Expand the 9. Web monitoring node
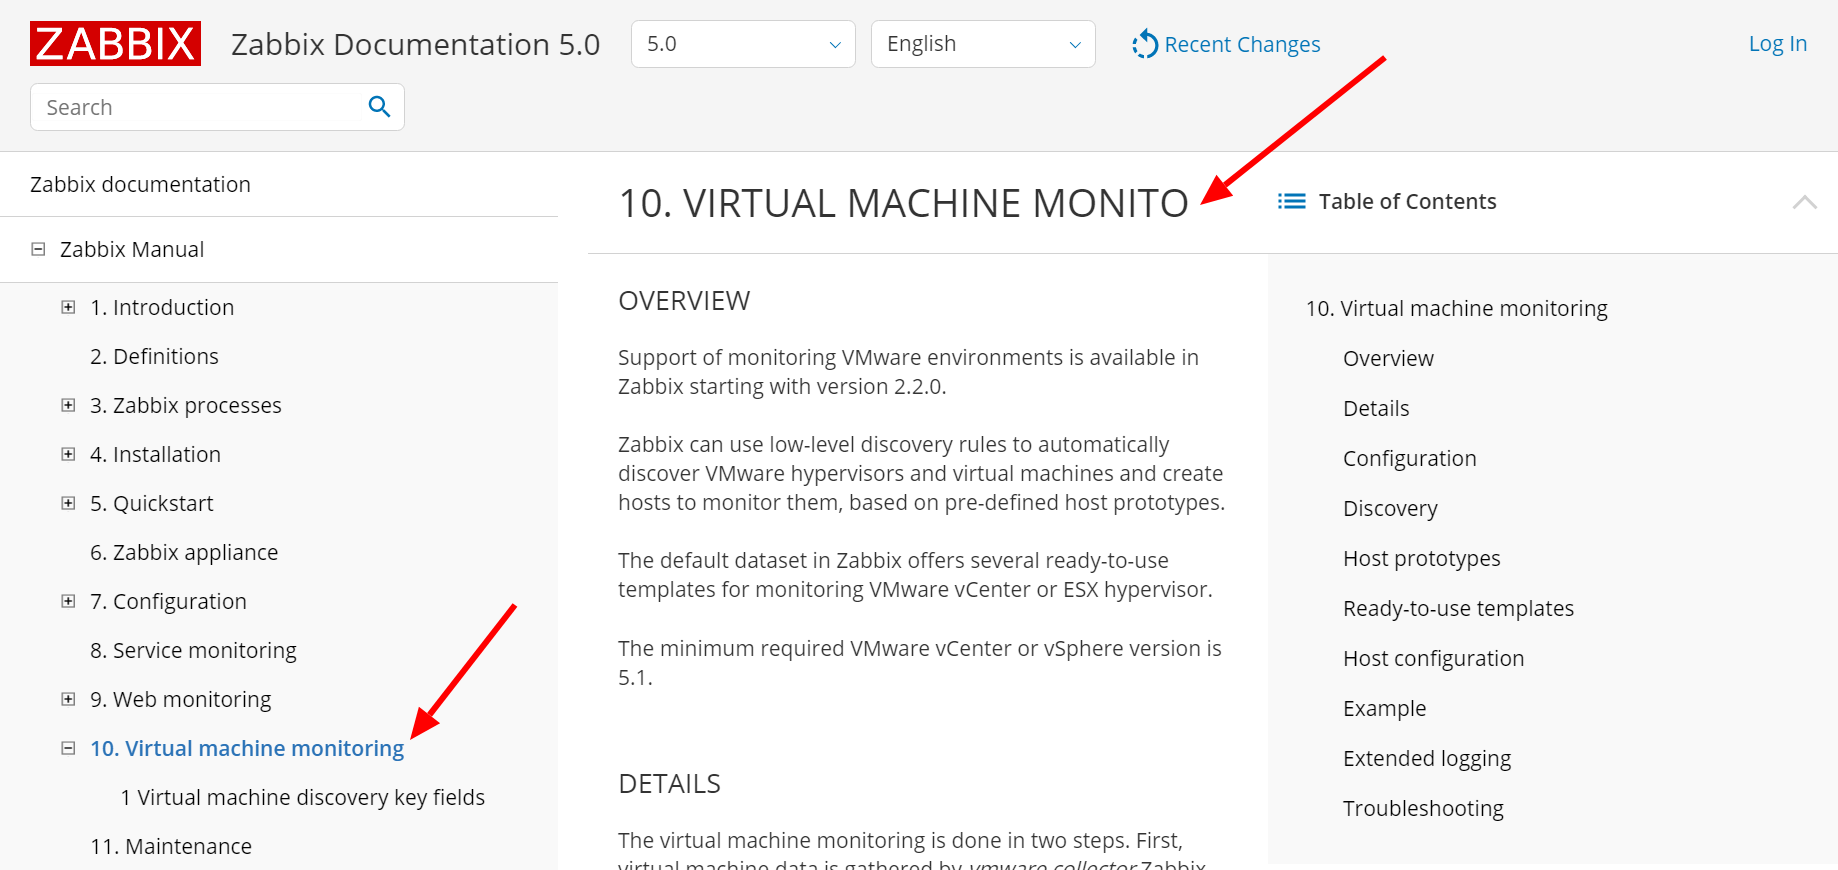Screen dimensions: 1838x870 click(x=68, y=699)
